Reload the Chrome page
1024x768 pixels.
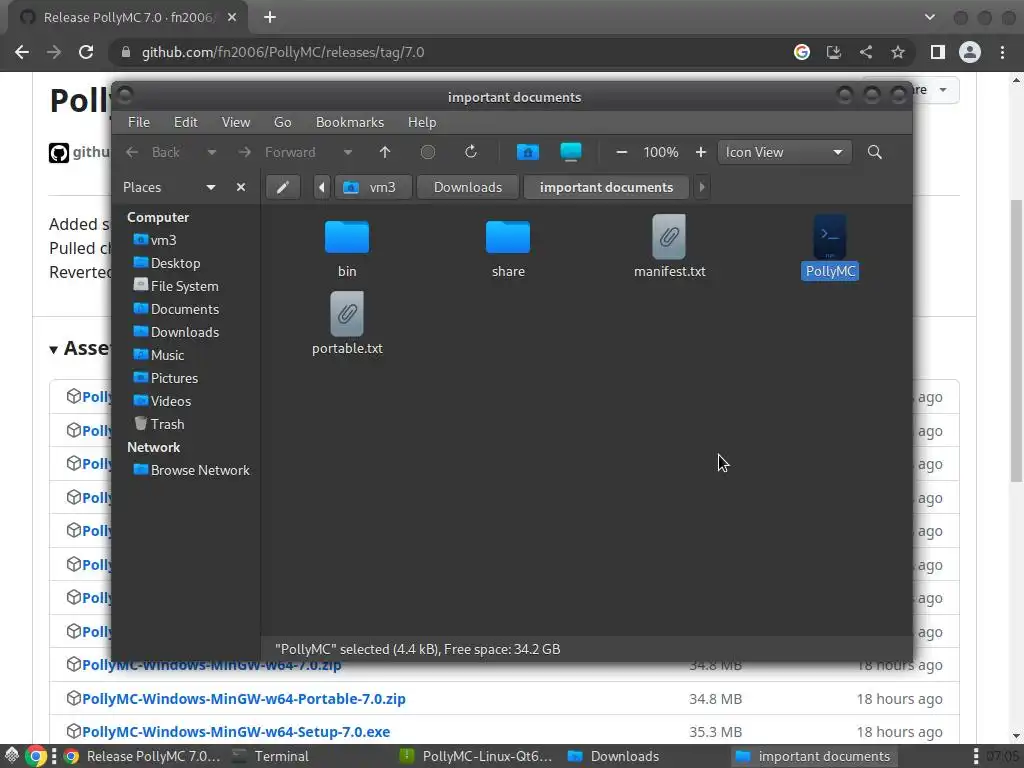[86, 52]
